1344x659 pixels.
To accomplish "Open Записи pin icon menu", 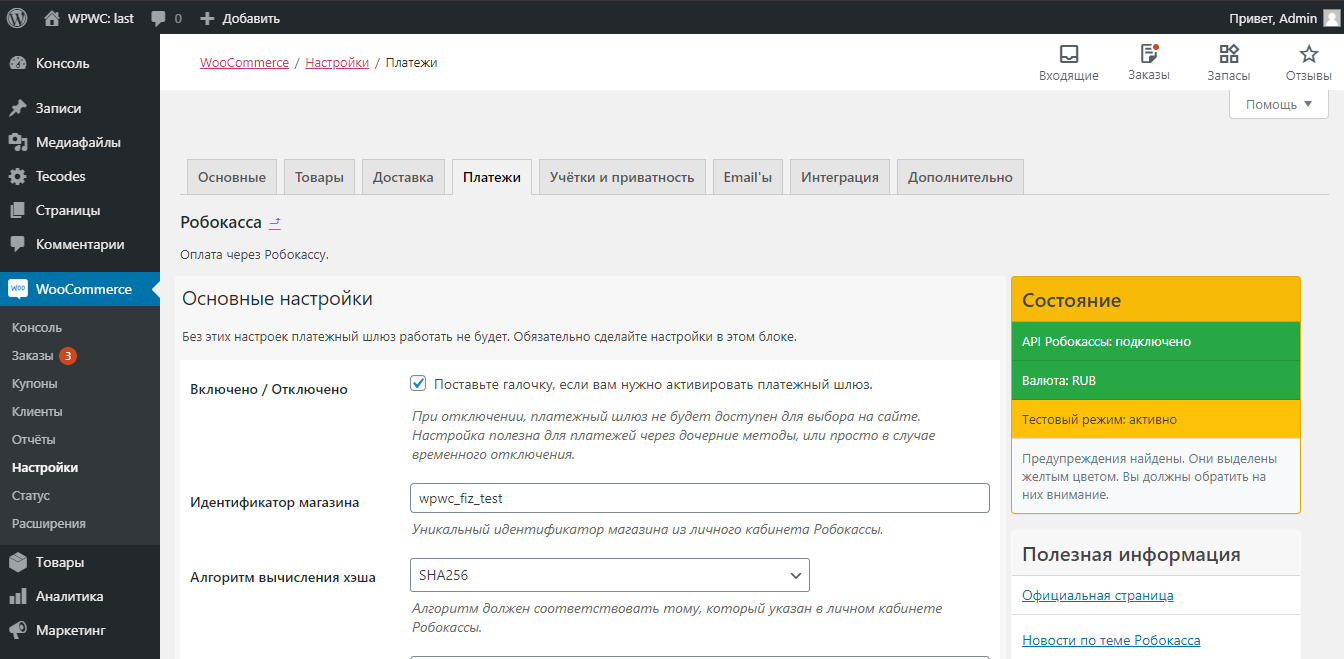I will pyautogui.click(x=18, y=108).
